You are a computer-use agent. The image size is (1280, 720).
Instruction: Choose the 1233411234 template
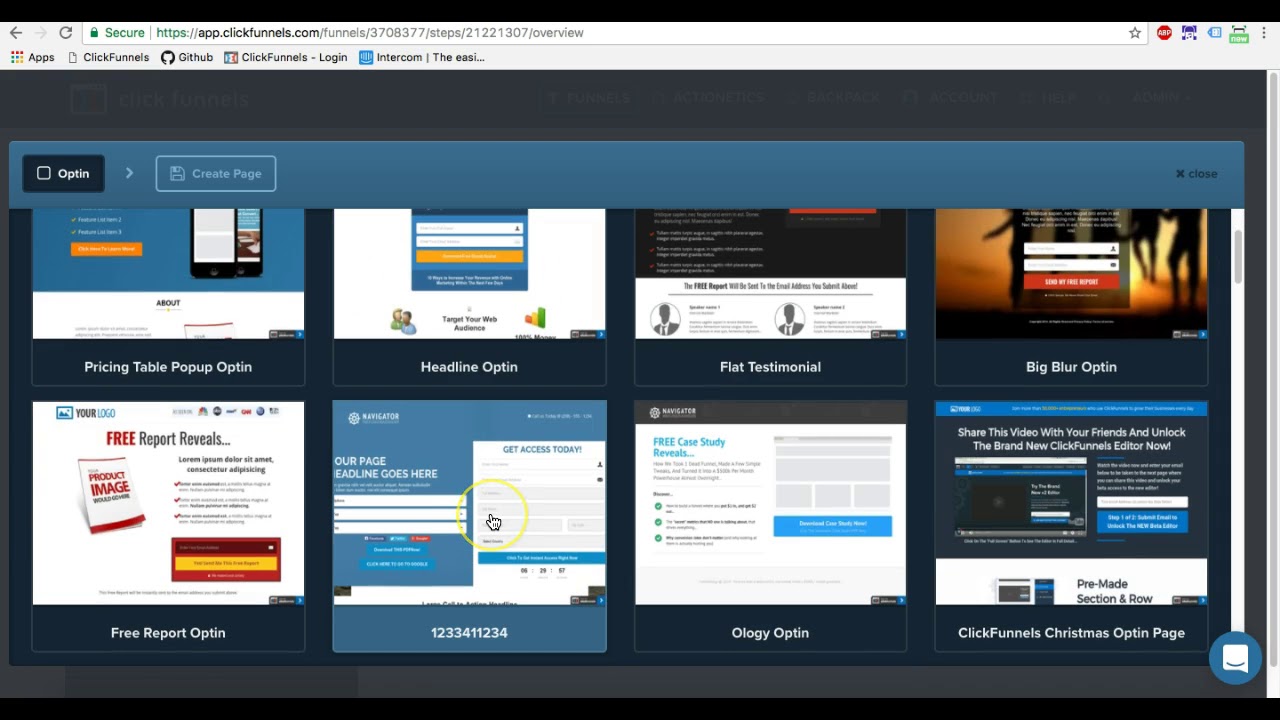tap(469, 526)
